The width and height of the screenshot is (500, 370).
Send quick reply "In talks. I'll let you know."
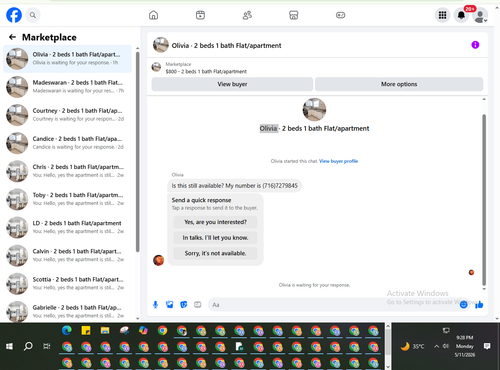pos(215,238)
